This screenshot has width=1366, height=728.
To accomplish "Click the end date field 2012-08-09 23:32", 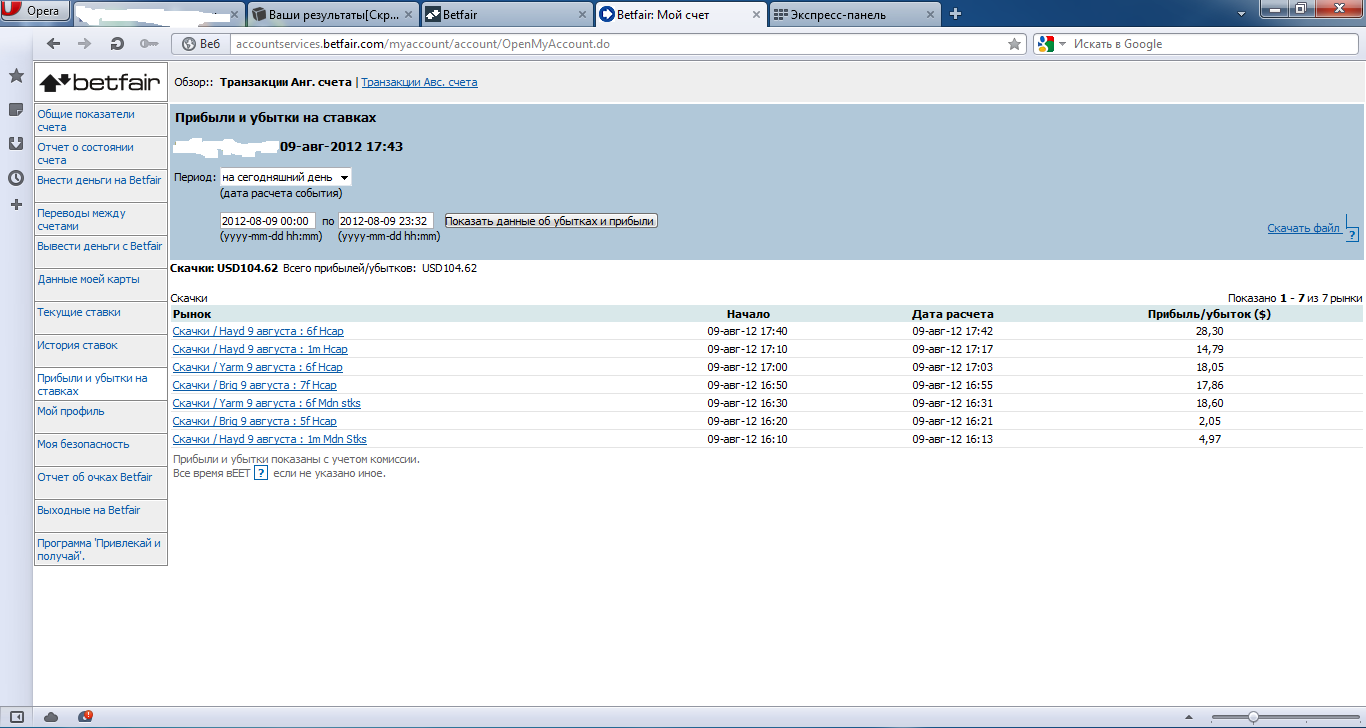I will 385,221.
